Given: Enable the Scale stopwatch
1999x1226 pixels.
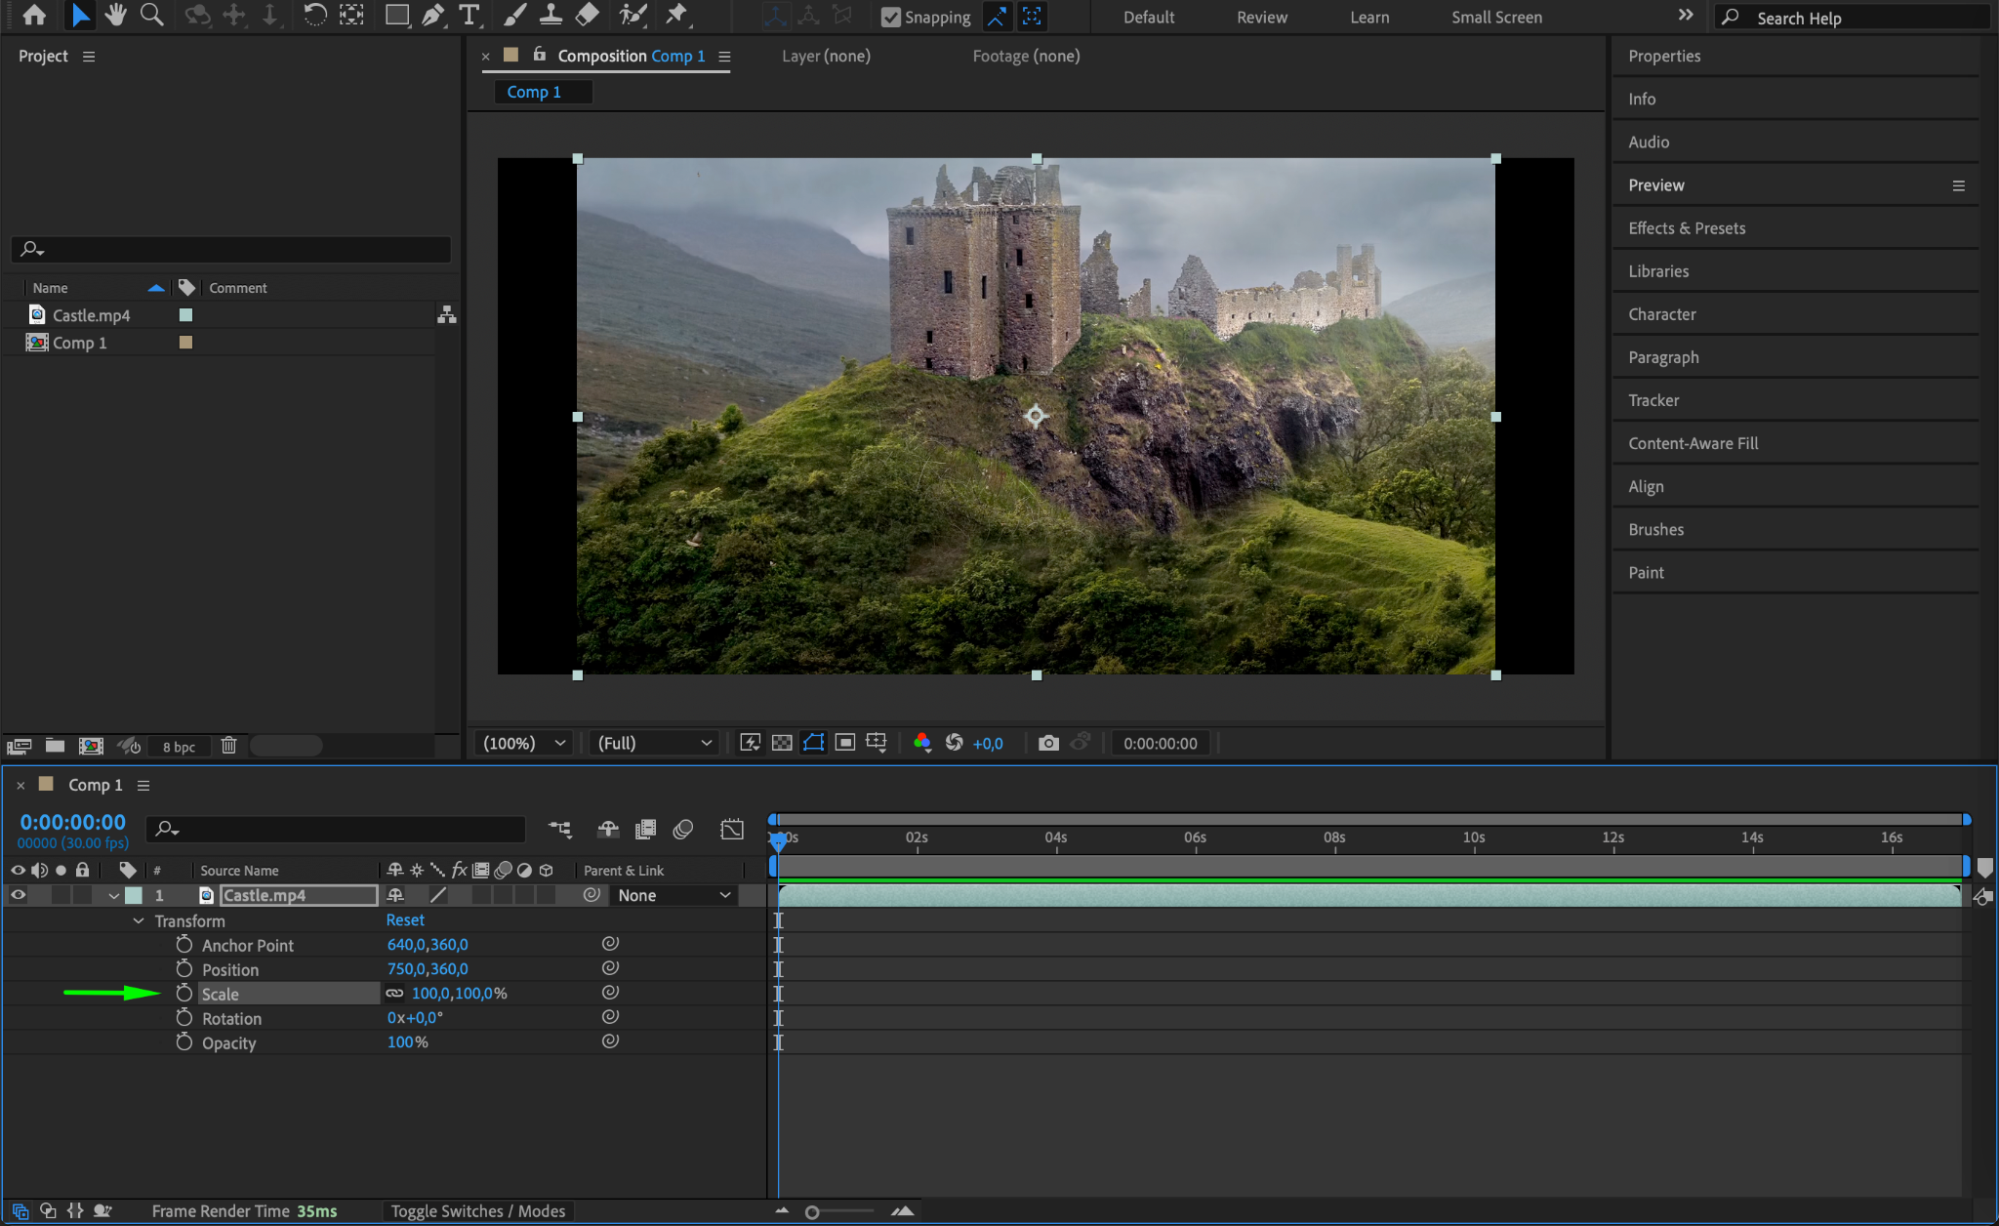Looking at the screenshot, I should (x=184, y=993).
